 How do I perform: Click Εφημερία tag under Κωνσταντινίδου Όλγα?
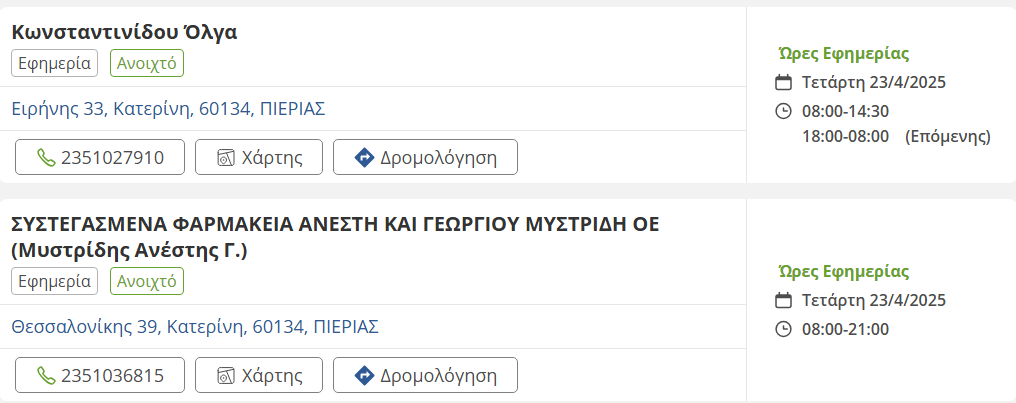coord(55,63)
